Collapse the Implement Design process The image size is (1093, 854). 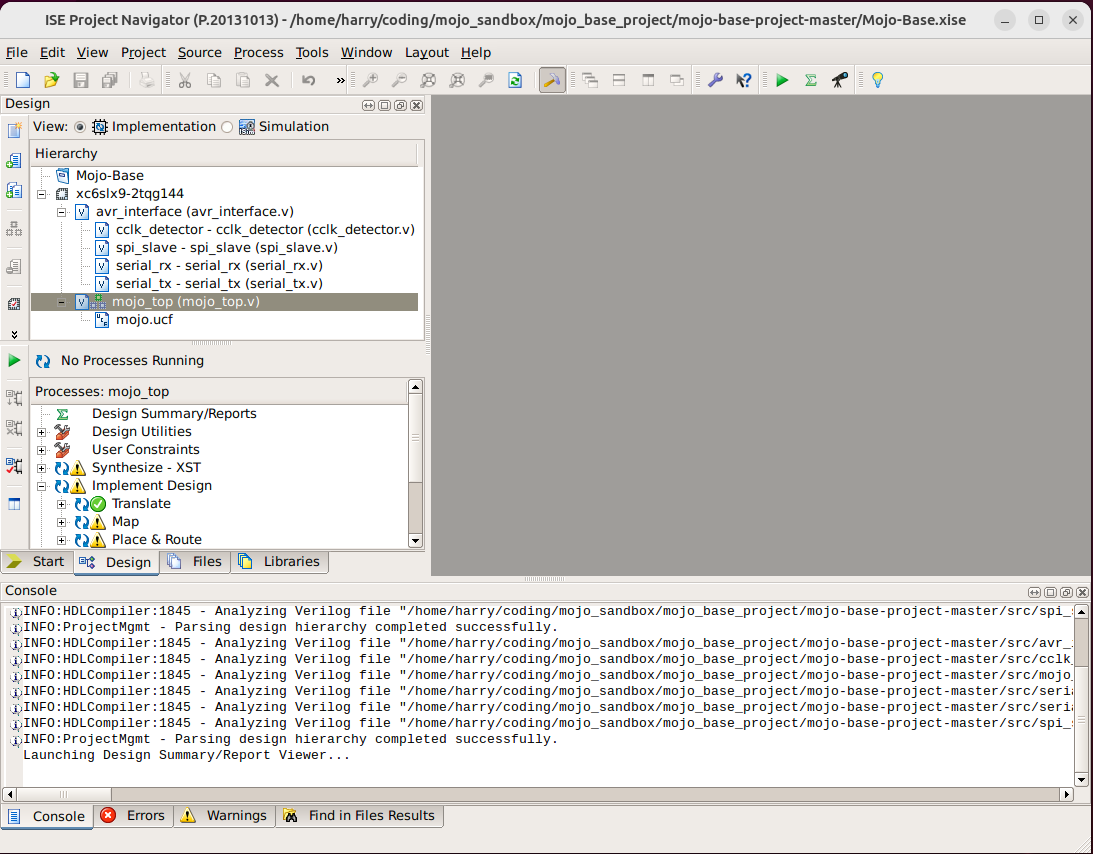pos(42,487)
